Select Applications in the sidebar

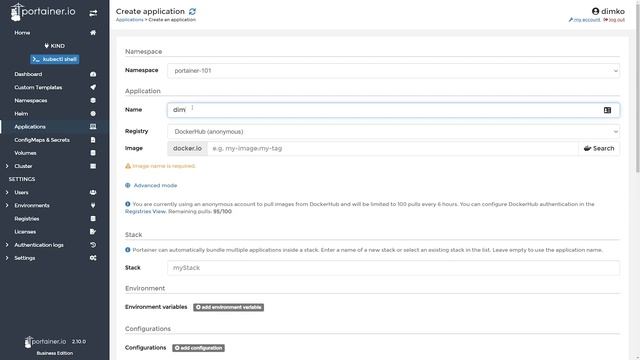(x=30, y=127)
